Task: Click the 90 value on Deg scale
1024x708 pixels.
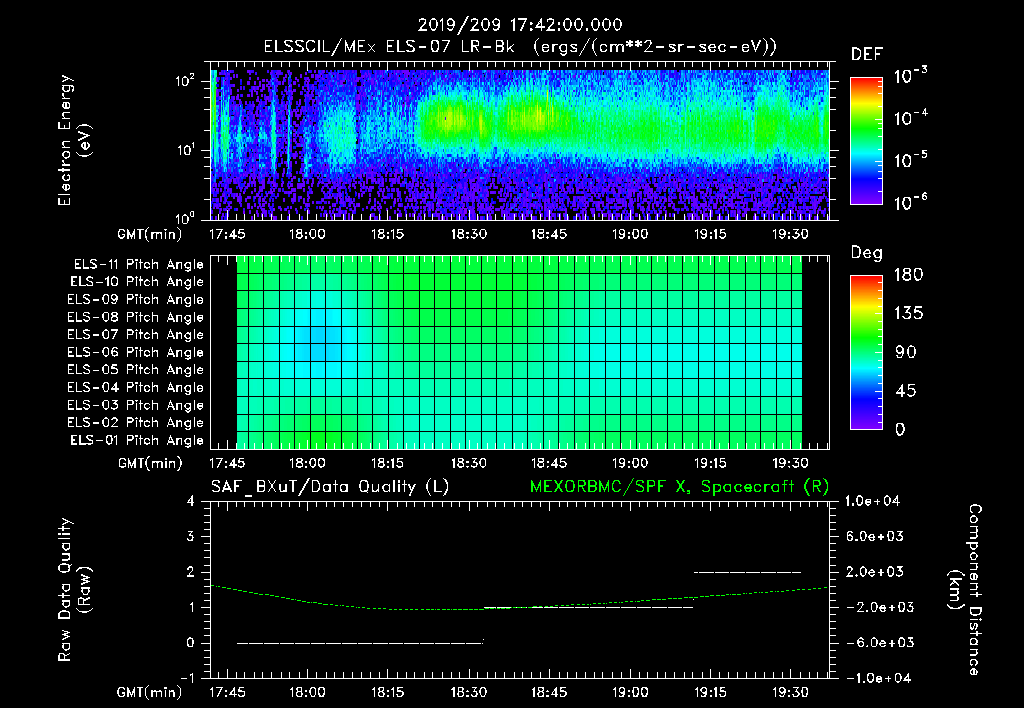Action: click(x=906, y=352)
